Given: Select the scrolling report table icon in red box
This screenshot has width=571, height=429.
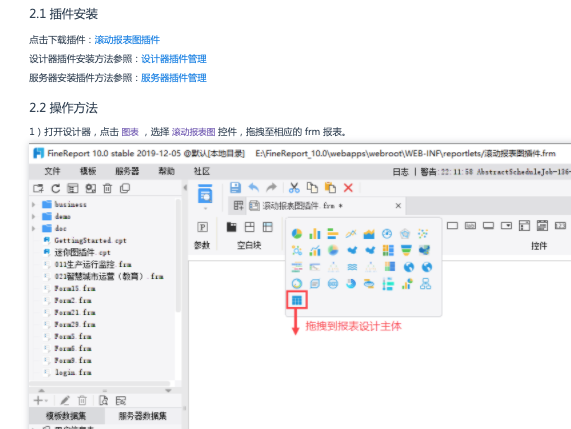Looking at the screenshot, I should (x=297, y=300).
